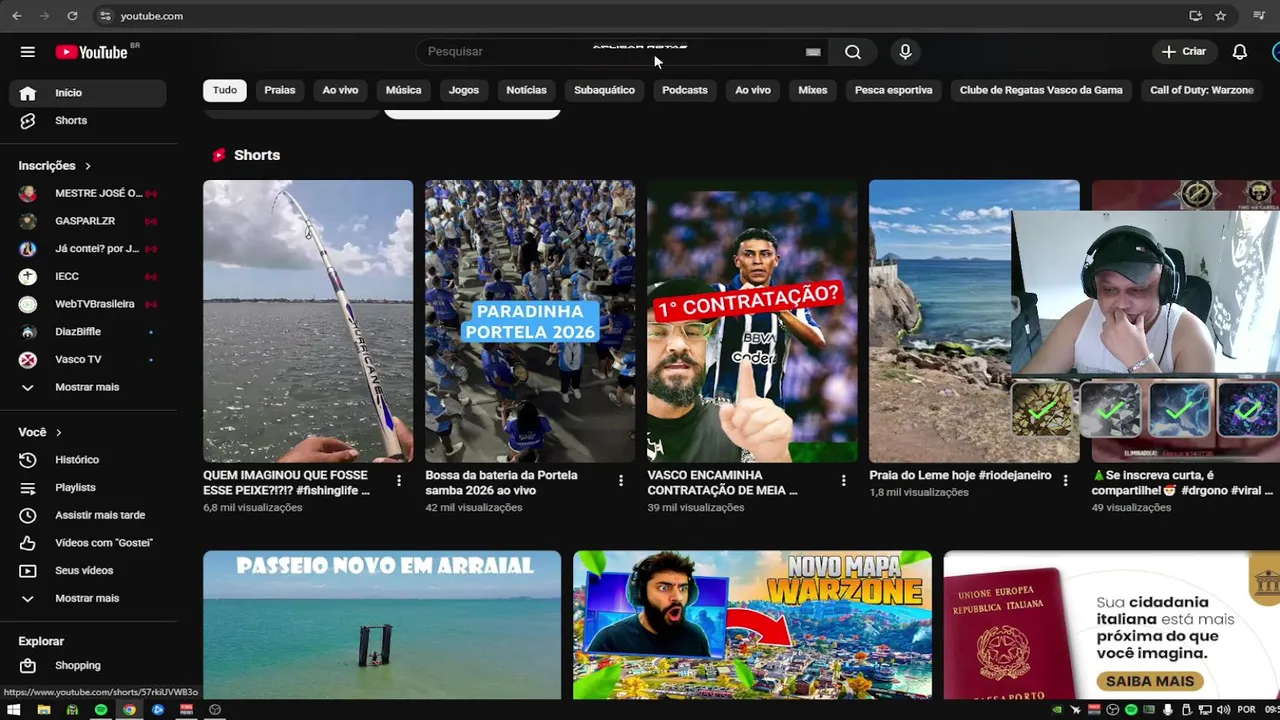Open Histórico in the sidebar
Screen dimensions: 1280x720
tap(88, 460)
